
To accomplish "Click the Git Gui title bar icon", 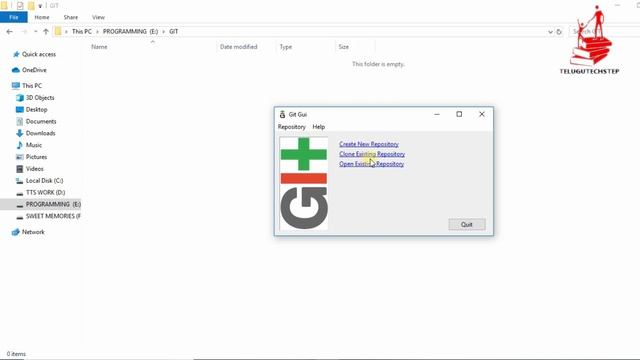I will (282, 114).
